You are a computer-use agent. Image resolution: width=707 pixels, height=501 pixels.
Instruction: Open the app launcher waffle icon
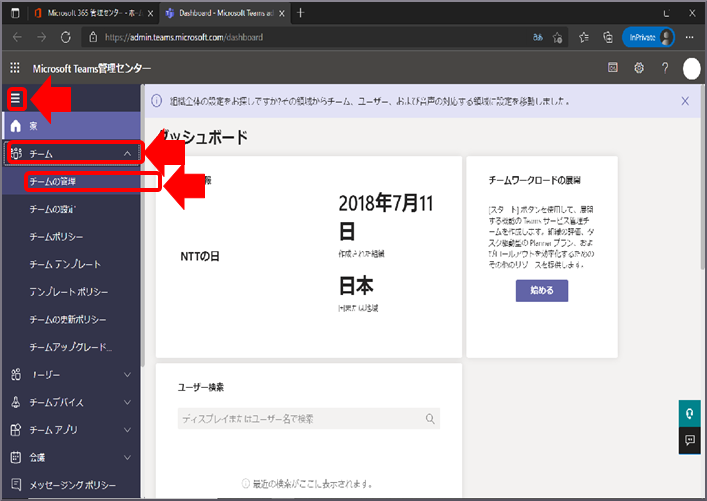coord(15,68)
